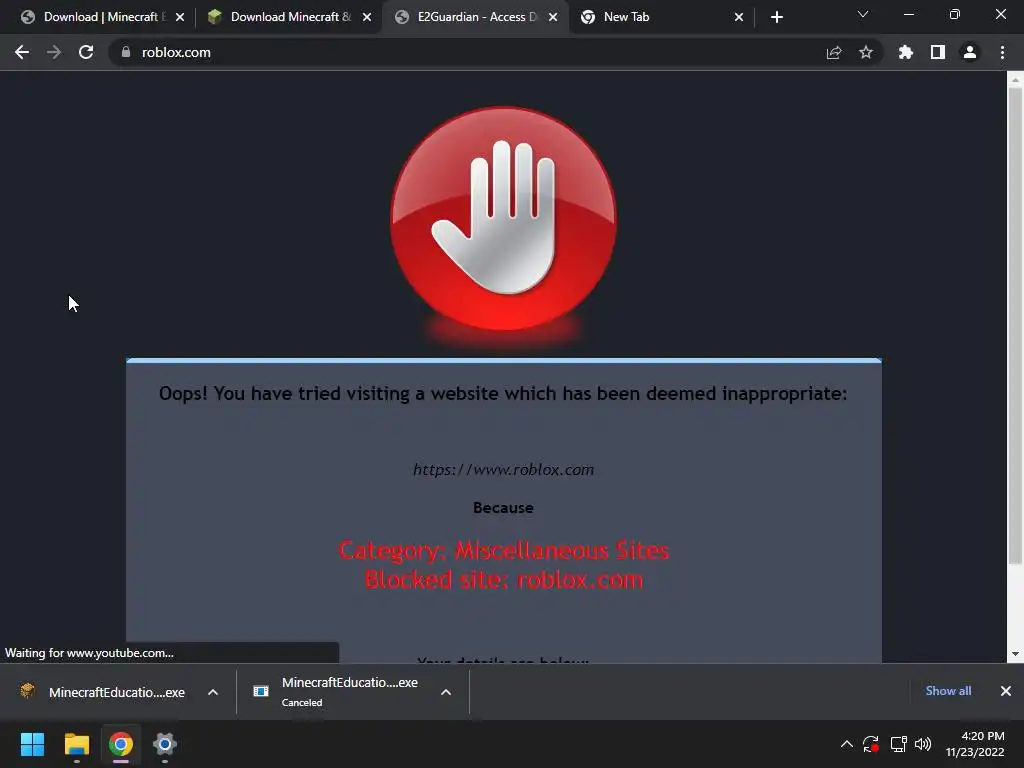The width and height of the screenshot is (1024, 768).
Task: Bookmark this tab with the star icon
Action: point(866,52)
